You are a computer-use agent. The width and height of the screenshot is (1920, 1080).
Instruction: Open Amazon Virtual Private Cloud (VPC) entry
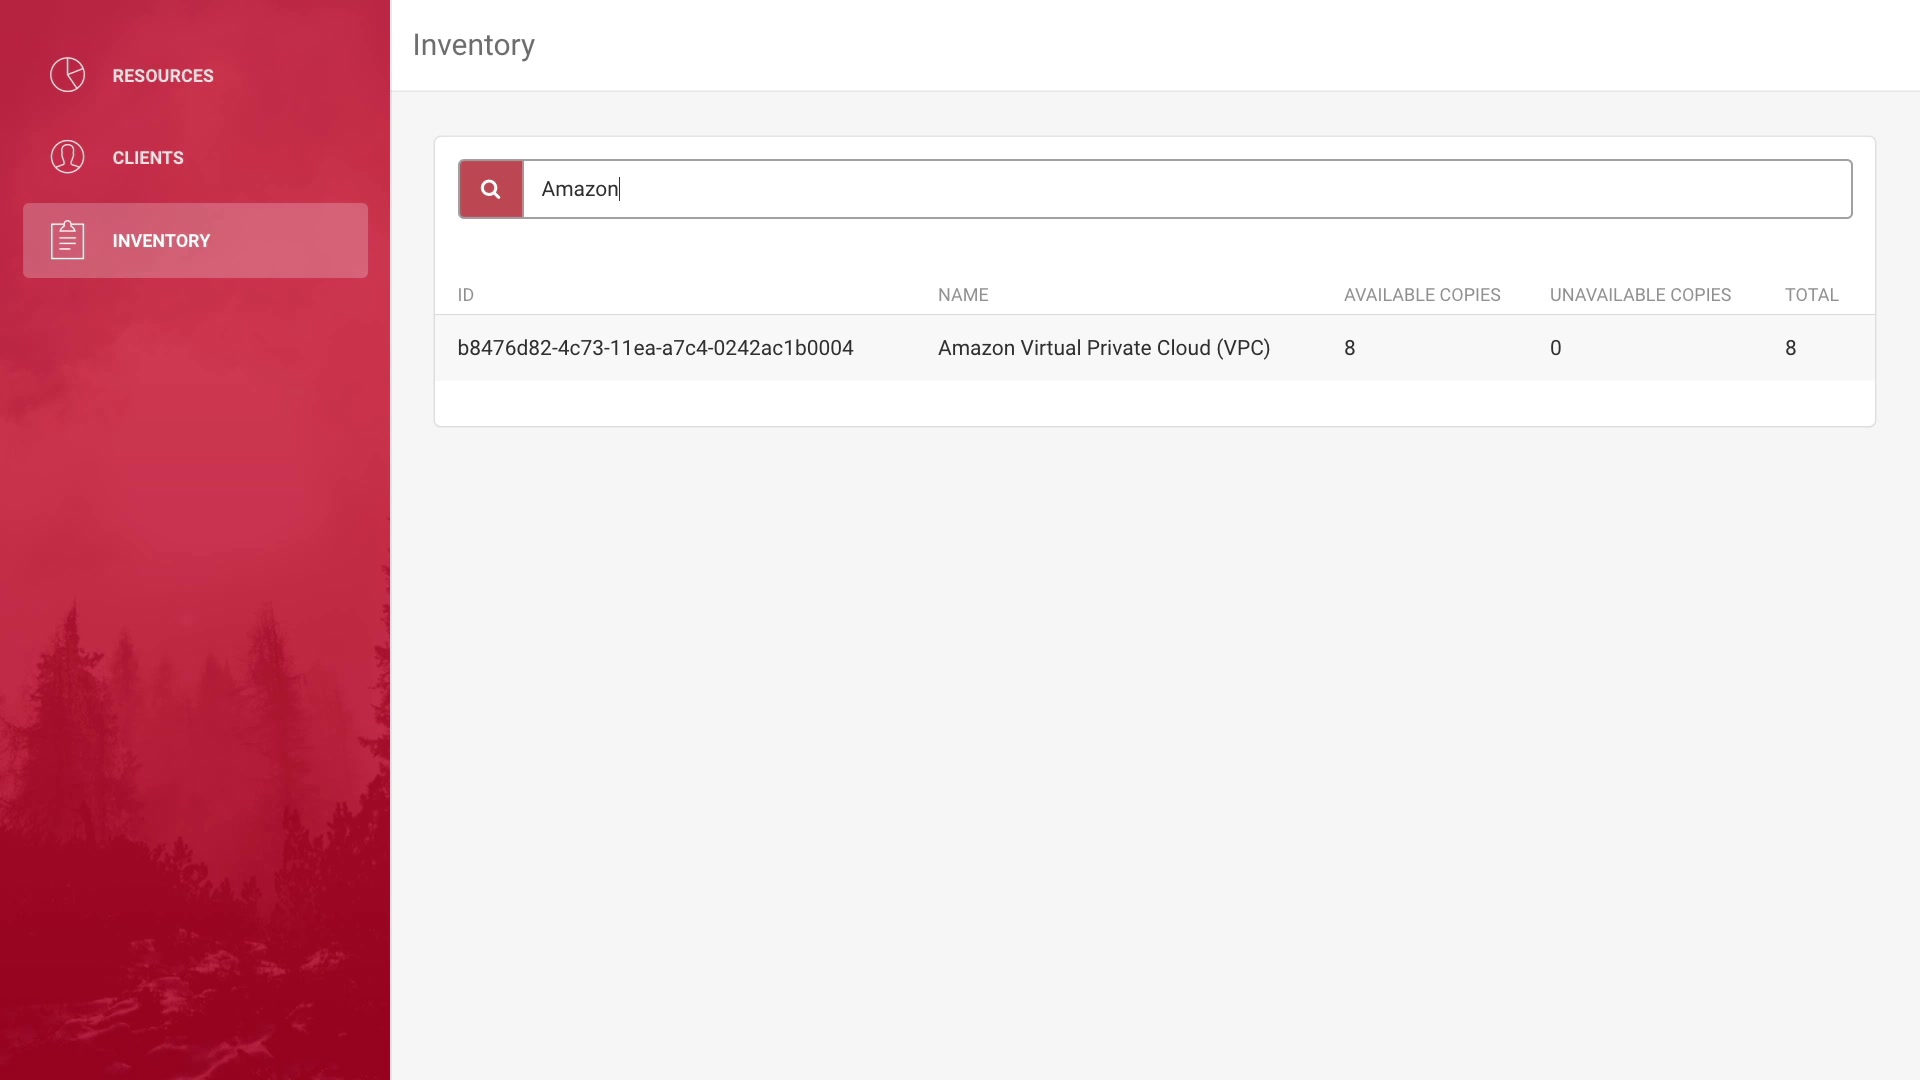pyautogui.click(x=1103, y=348)
